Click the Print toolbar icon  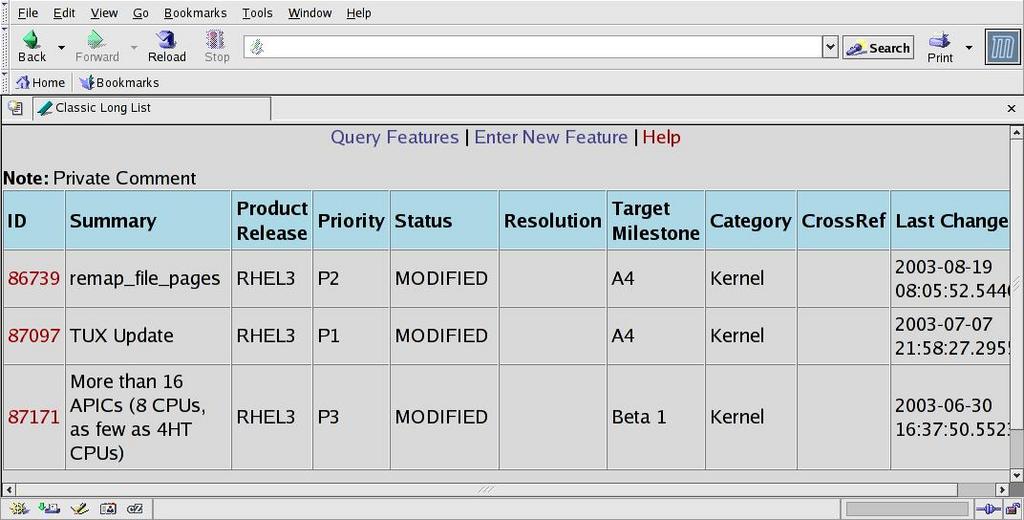939,46
